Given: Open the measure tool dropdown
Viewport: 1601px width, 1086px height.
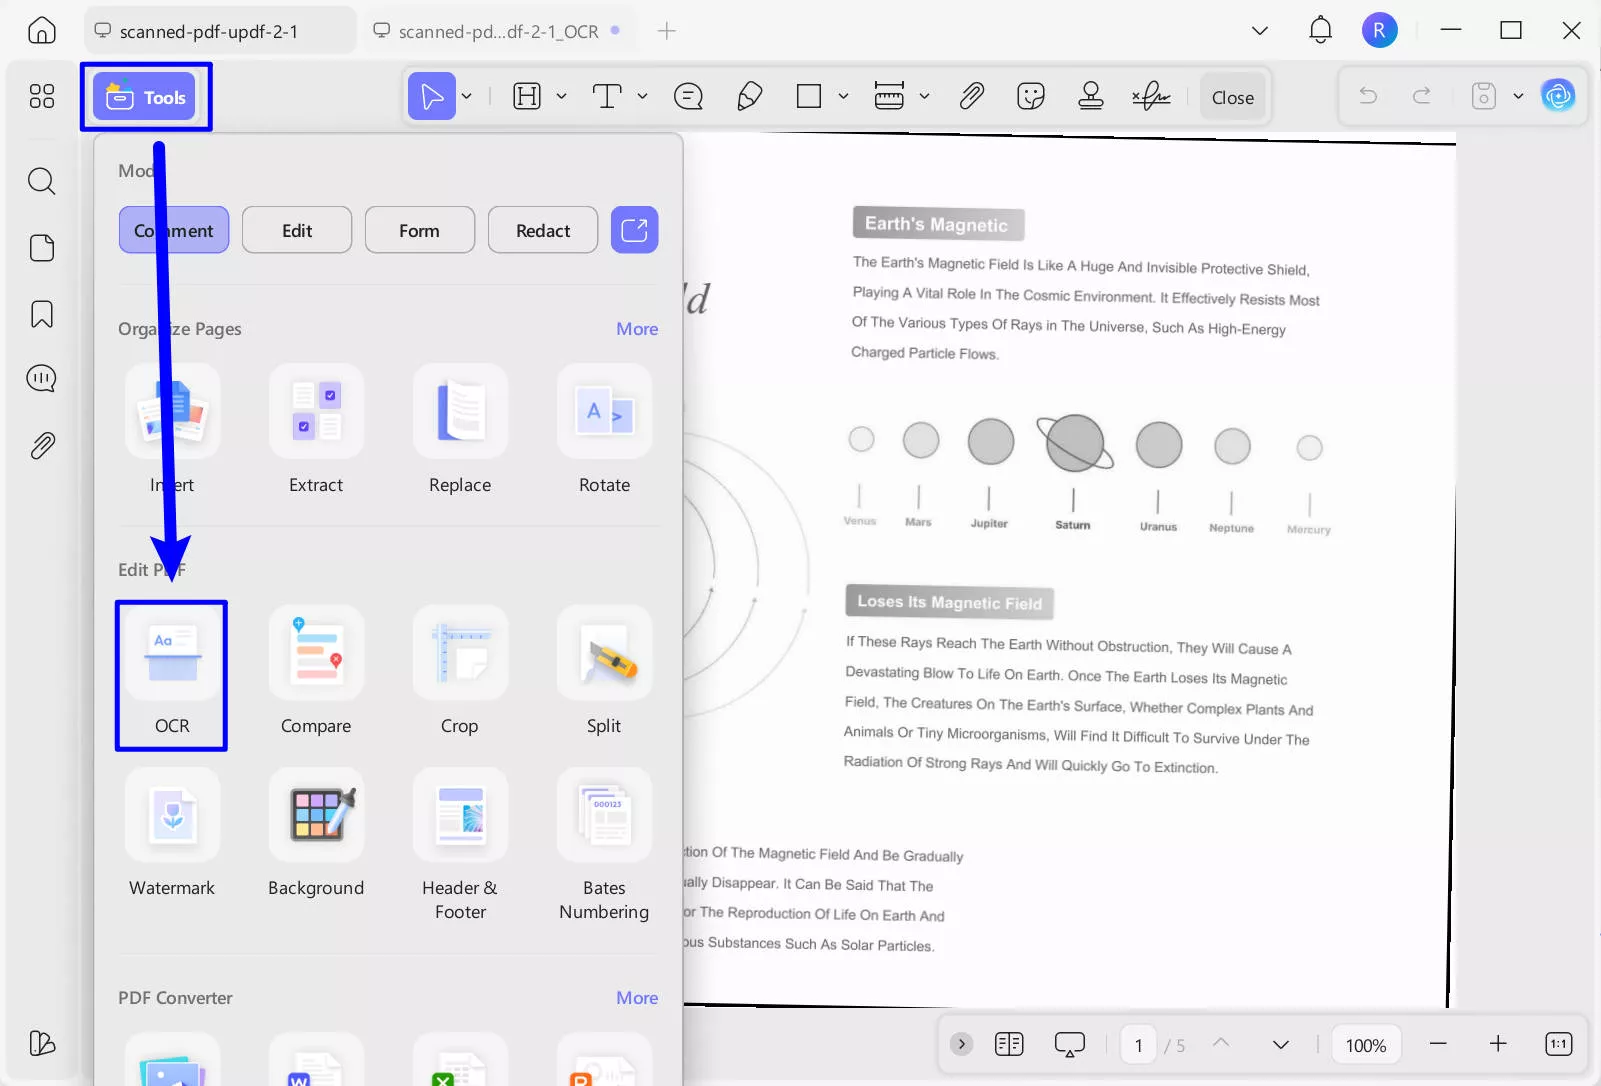Looking at the screenshot, I should 923,96.
